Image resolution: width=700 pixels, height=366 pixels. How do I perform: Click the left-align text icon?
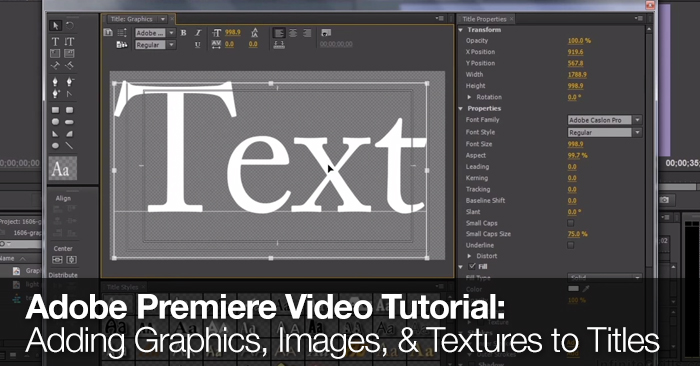pyautogui.click(x=279, y=33)
